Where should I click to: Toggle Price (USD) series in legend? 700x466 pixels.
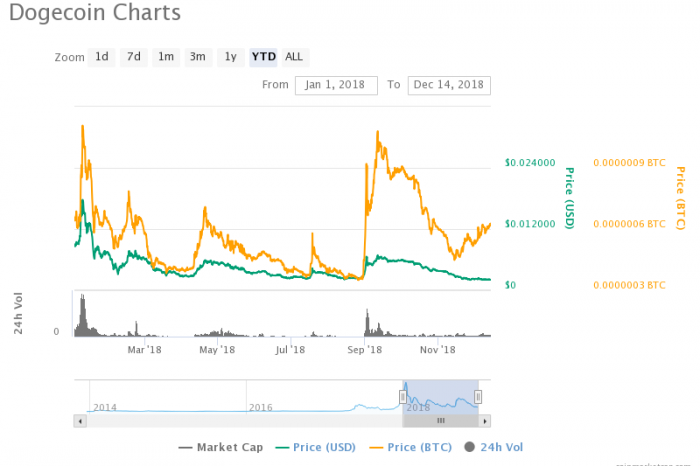click(316, 447)
